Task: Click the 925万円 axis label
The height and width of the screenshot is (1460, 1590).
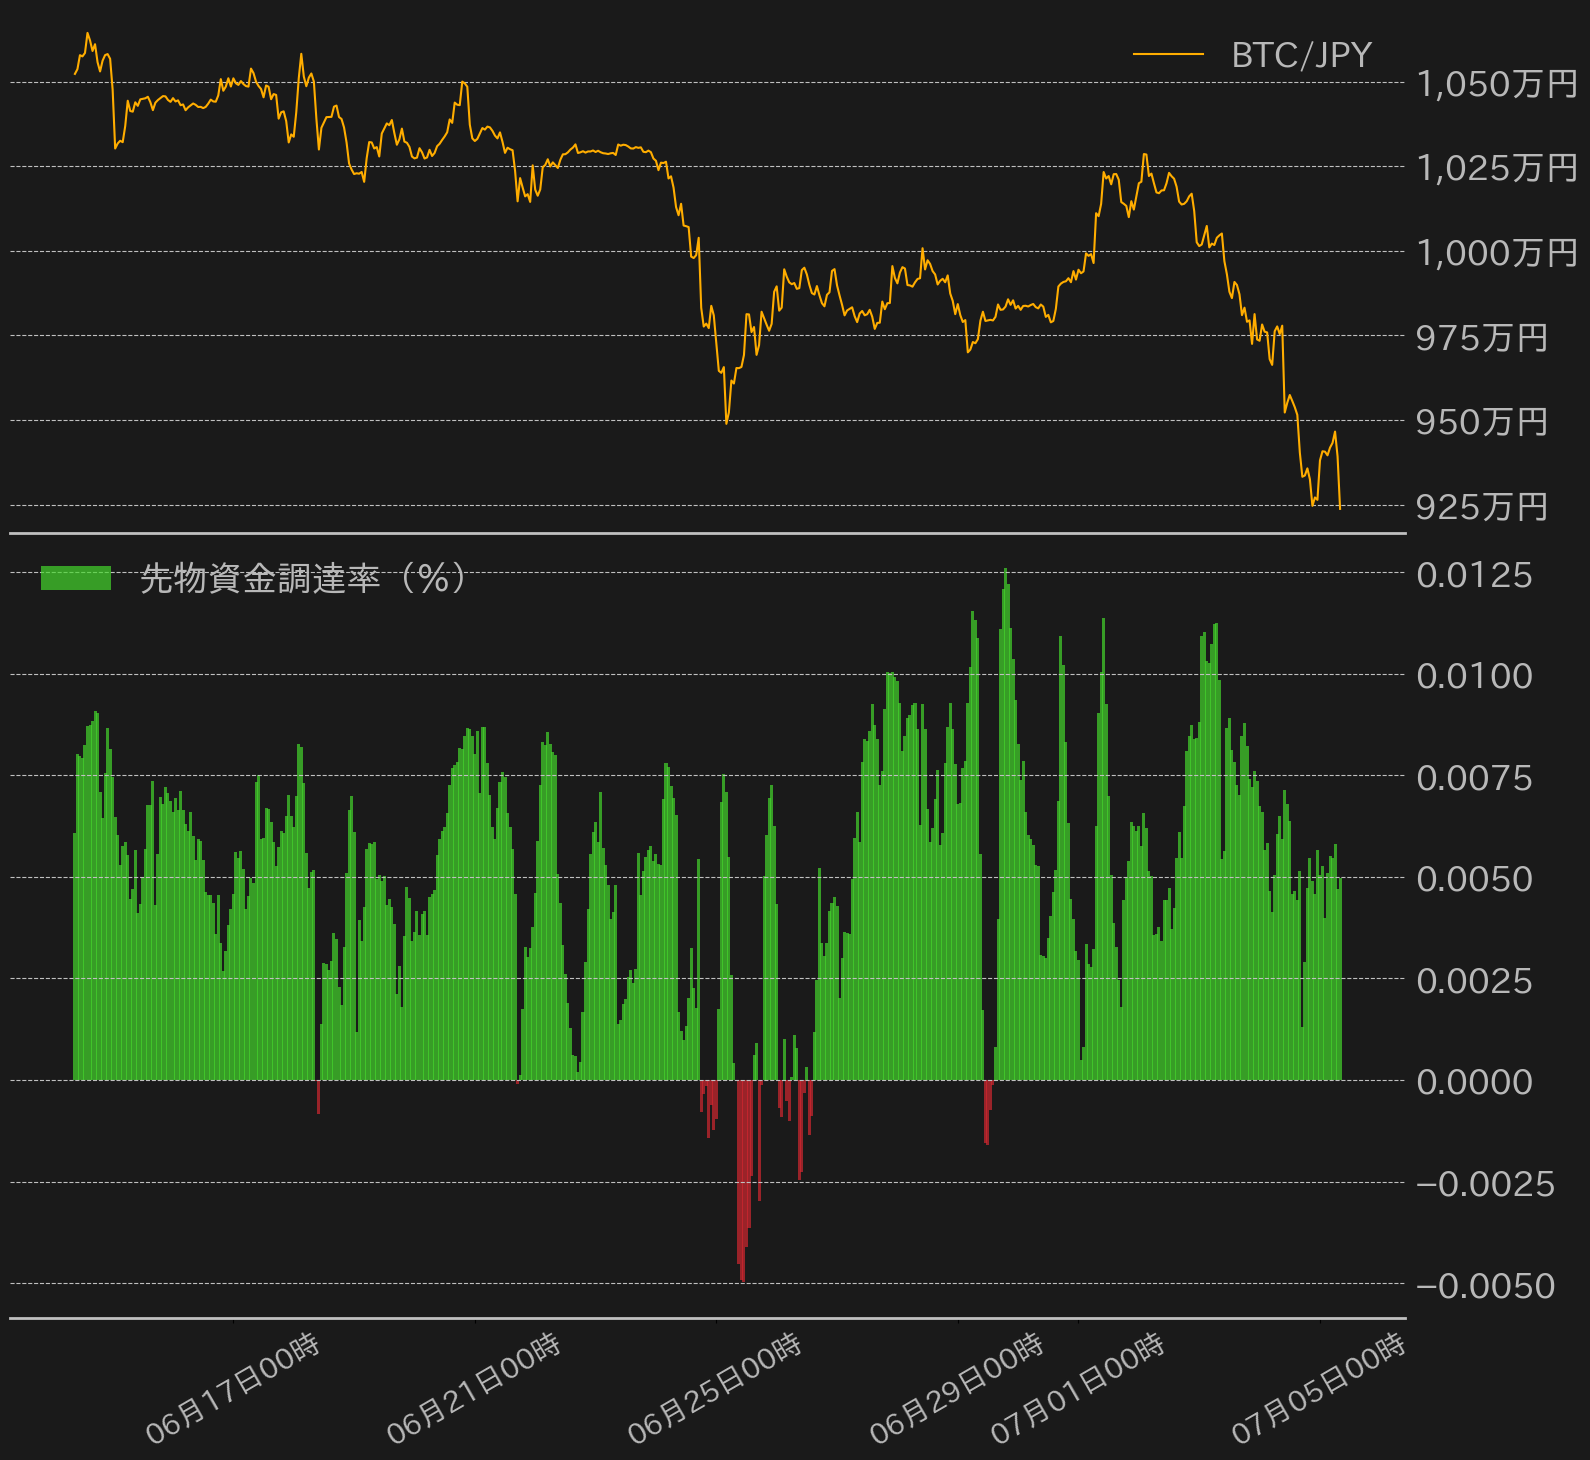Action: (x=1482, y=507)
